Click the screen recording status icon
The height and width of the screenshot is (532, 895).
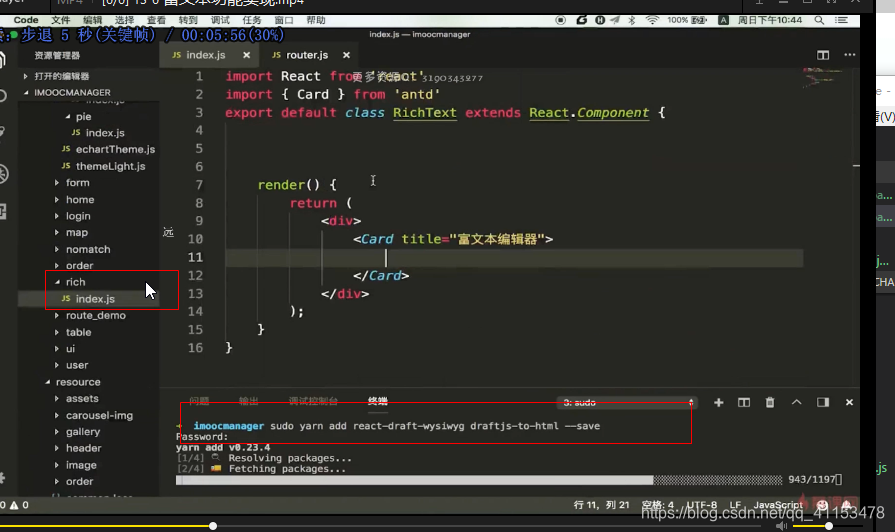point(561,20)
